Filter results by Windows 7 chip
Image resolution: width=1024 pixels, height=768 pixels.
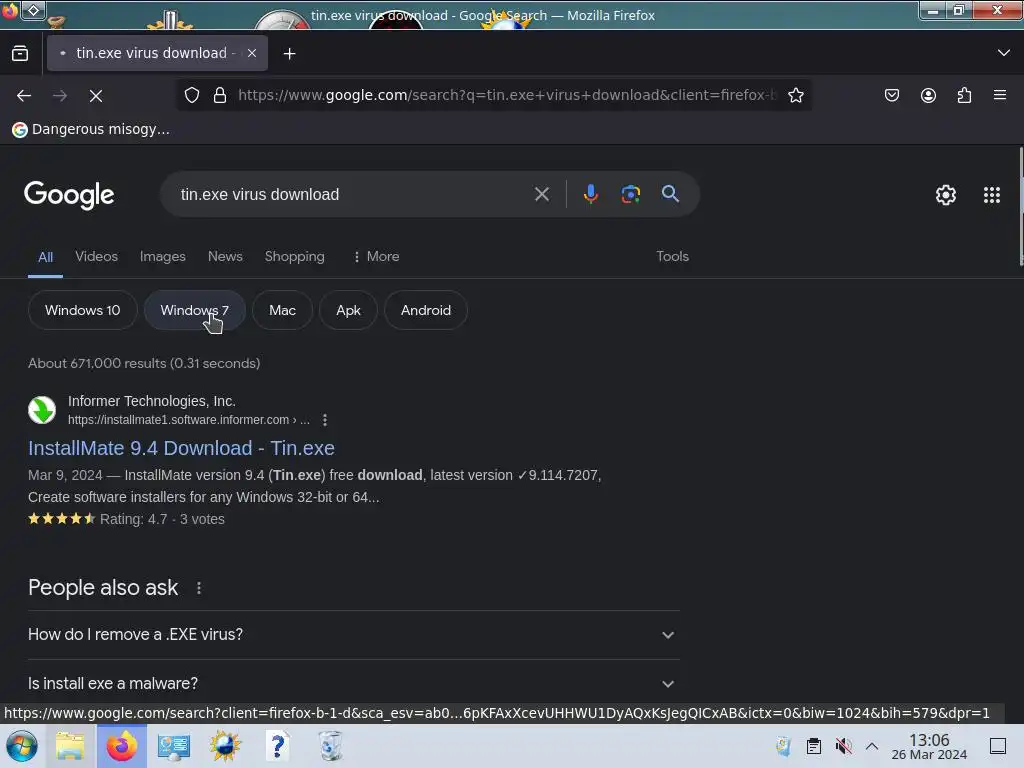(195, 310)
